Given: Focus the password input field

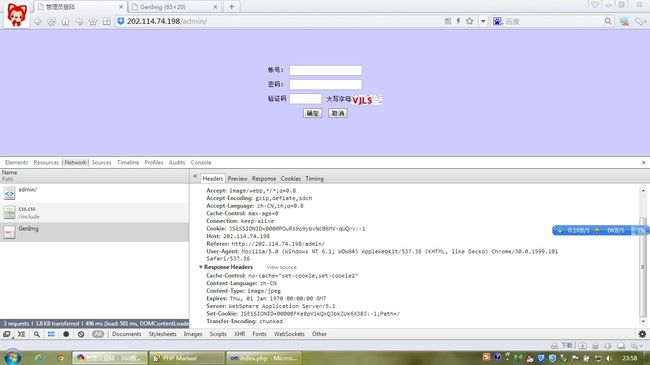Looking at the screenshot, I should coord(325,85).
